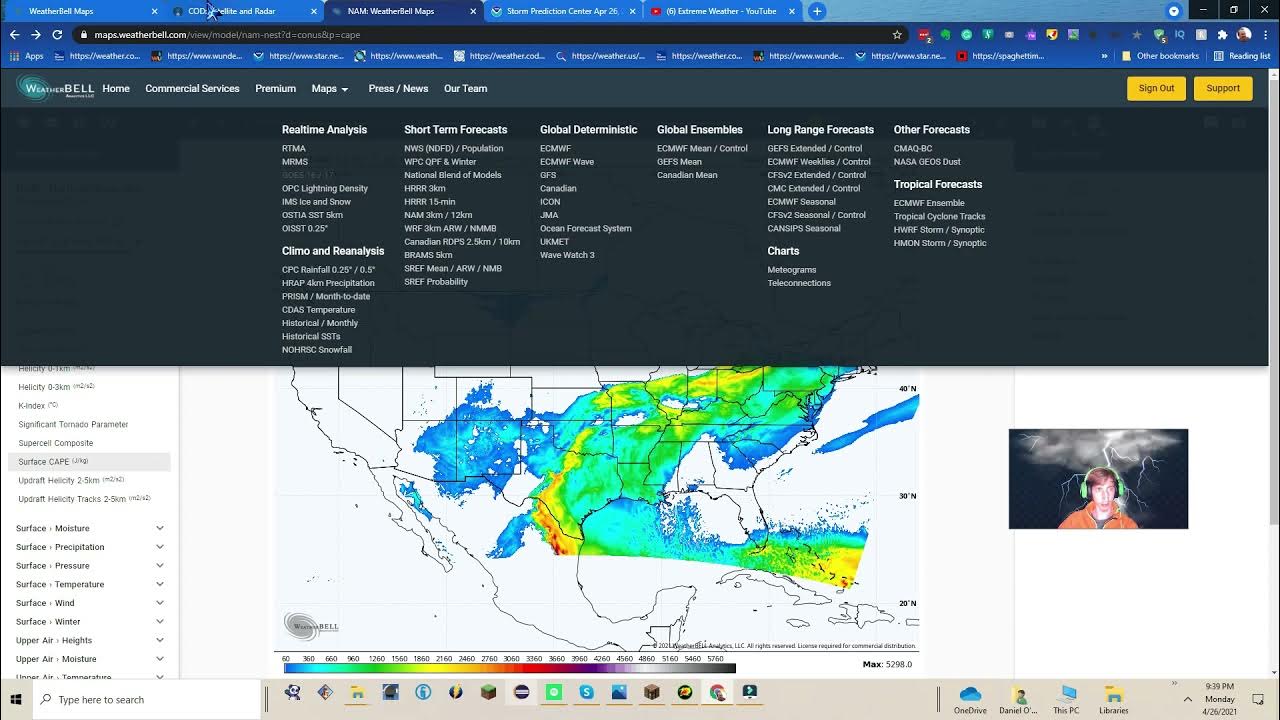Click the Windows Start button
Viewport: 1280px width, 720px height.
[16, 699]
